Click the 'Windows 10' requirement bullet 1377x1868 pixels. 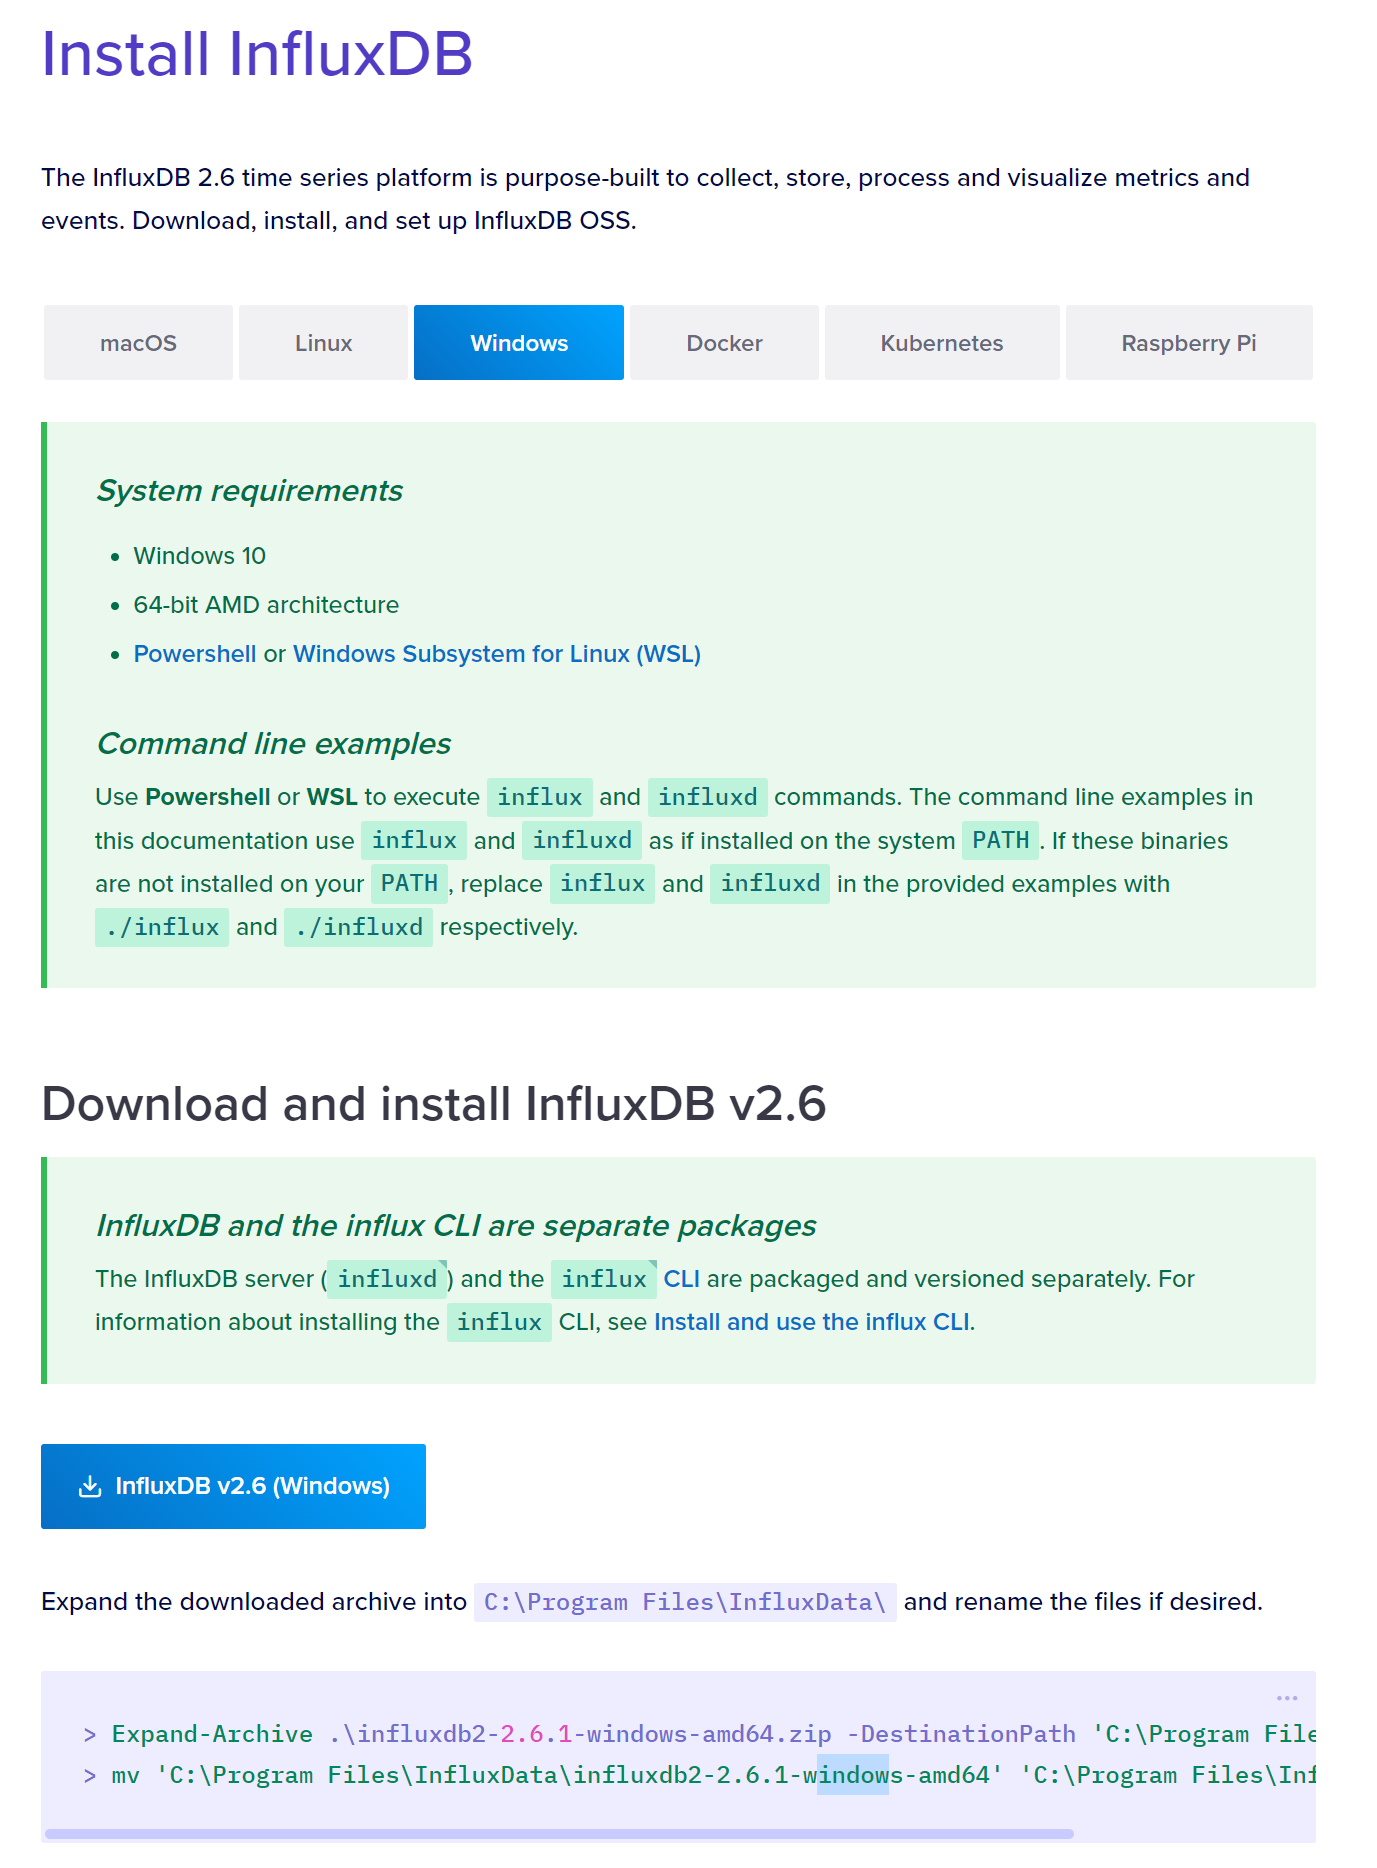(200, 556)
